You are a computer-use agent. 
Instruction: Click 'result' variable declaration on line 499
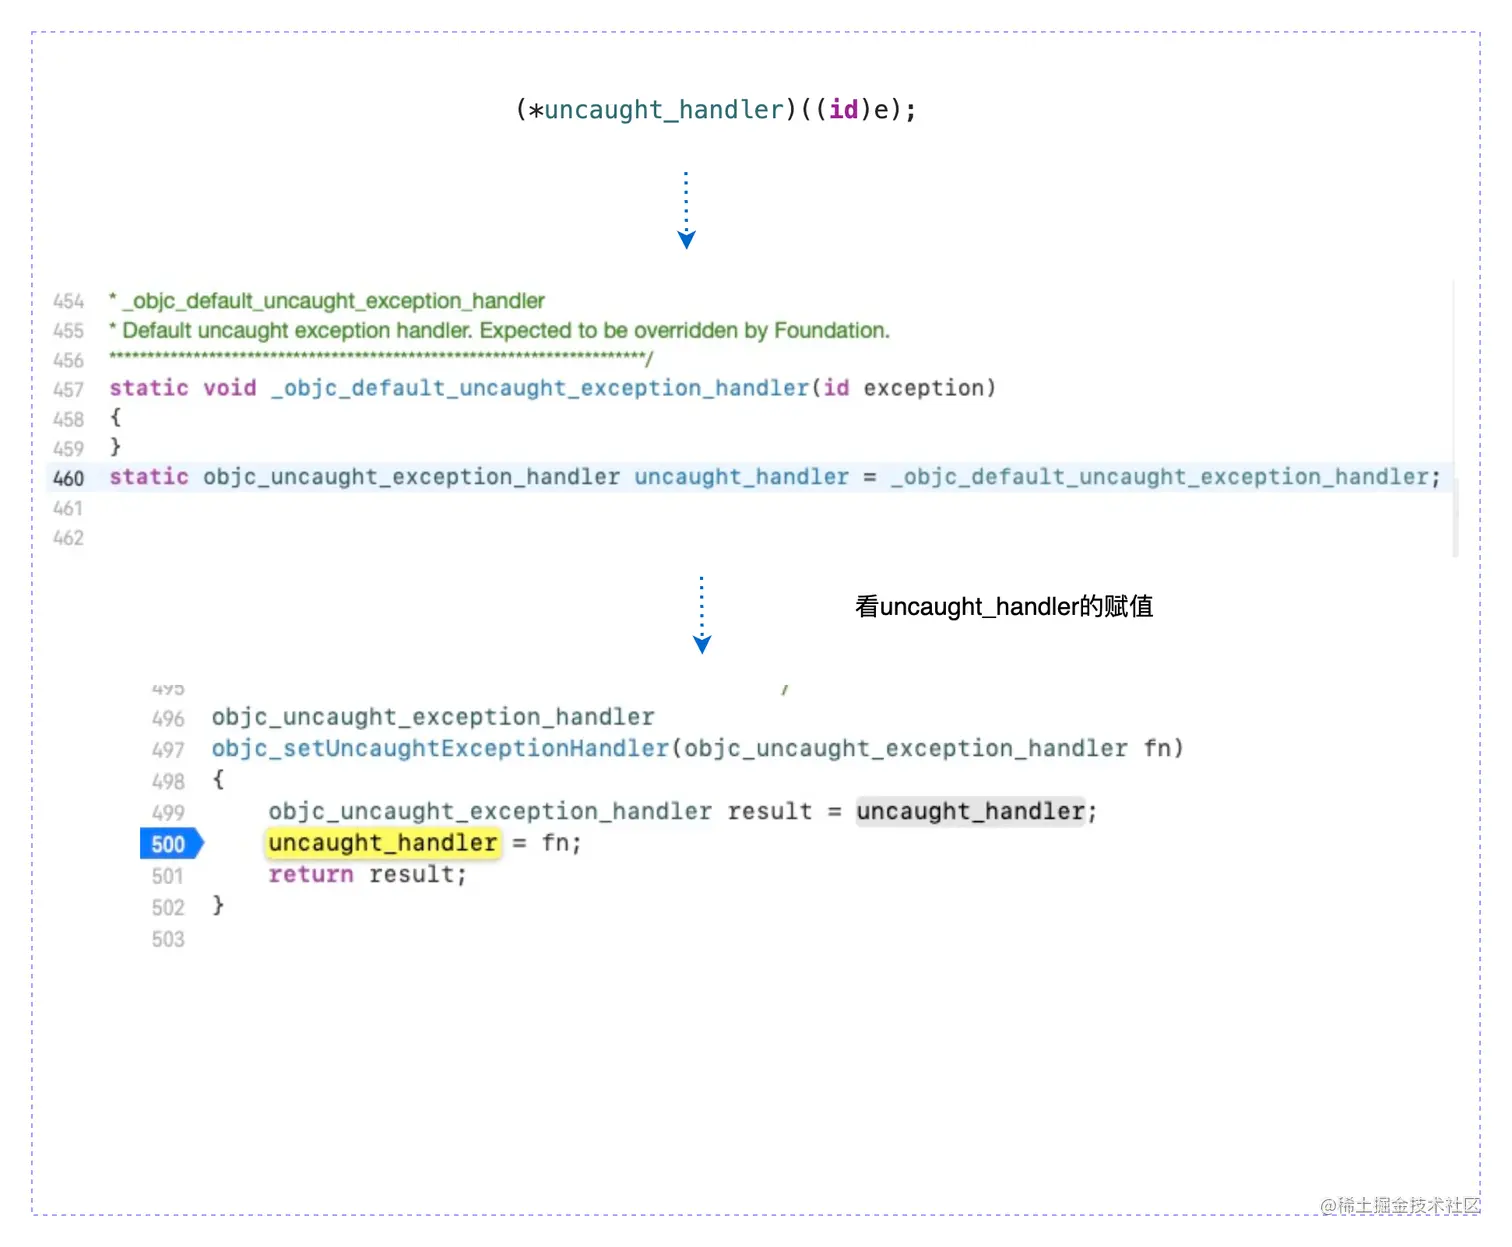(x=770, y=811)
